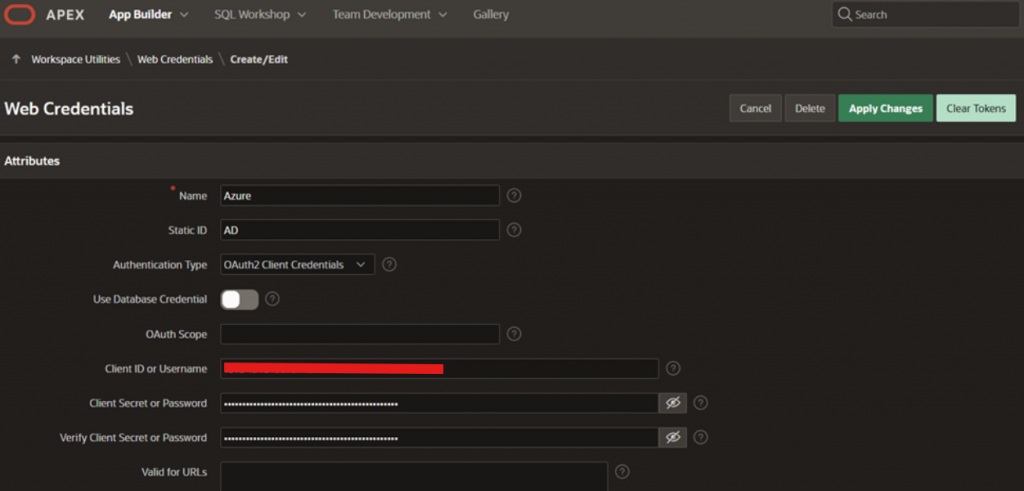Open help for Client Secret or Password
The height and width of the screenshot is (491, 1024).
[700, 403]
